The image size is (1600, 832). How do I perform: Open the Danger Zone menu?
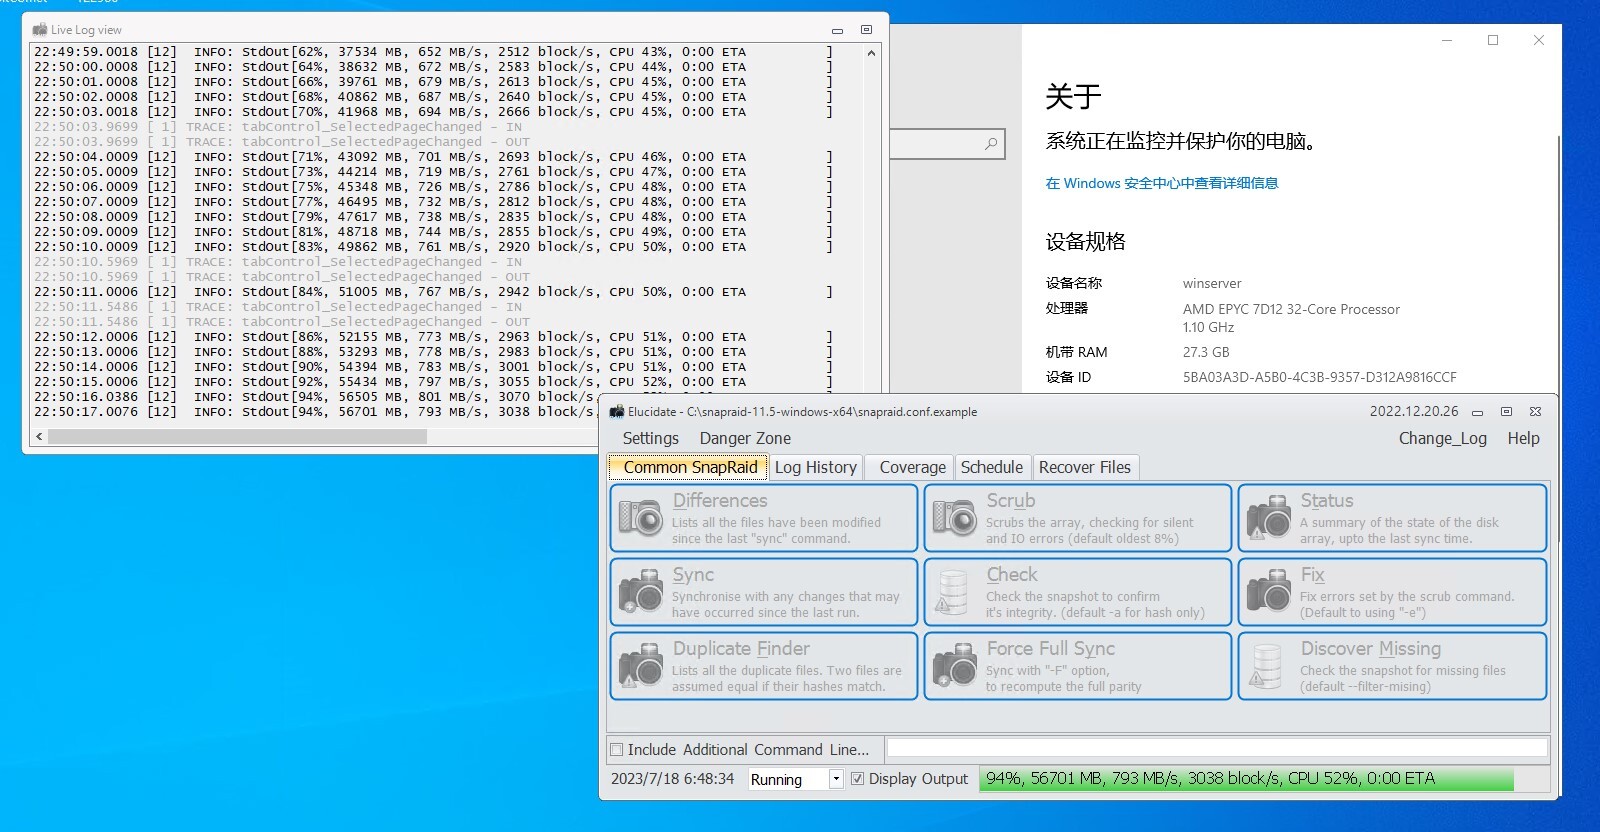pos(745,438)
